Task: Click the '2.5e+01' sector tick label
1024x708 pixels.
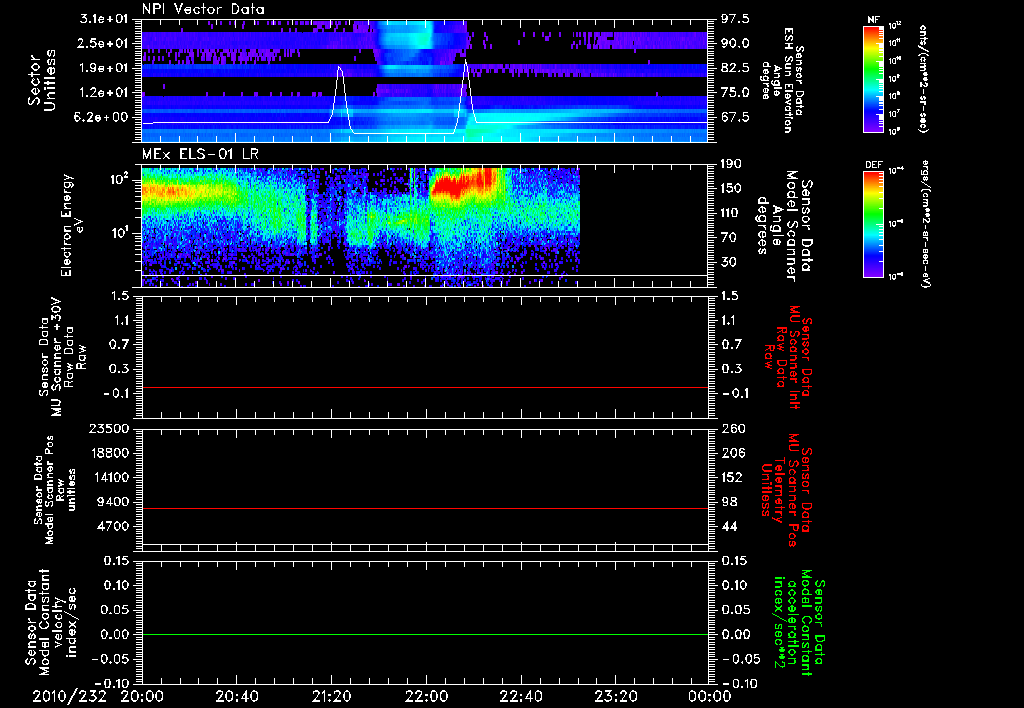Action: tap(104, 43)
